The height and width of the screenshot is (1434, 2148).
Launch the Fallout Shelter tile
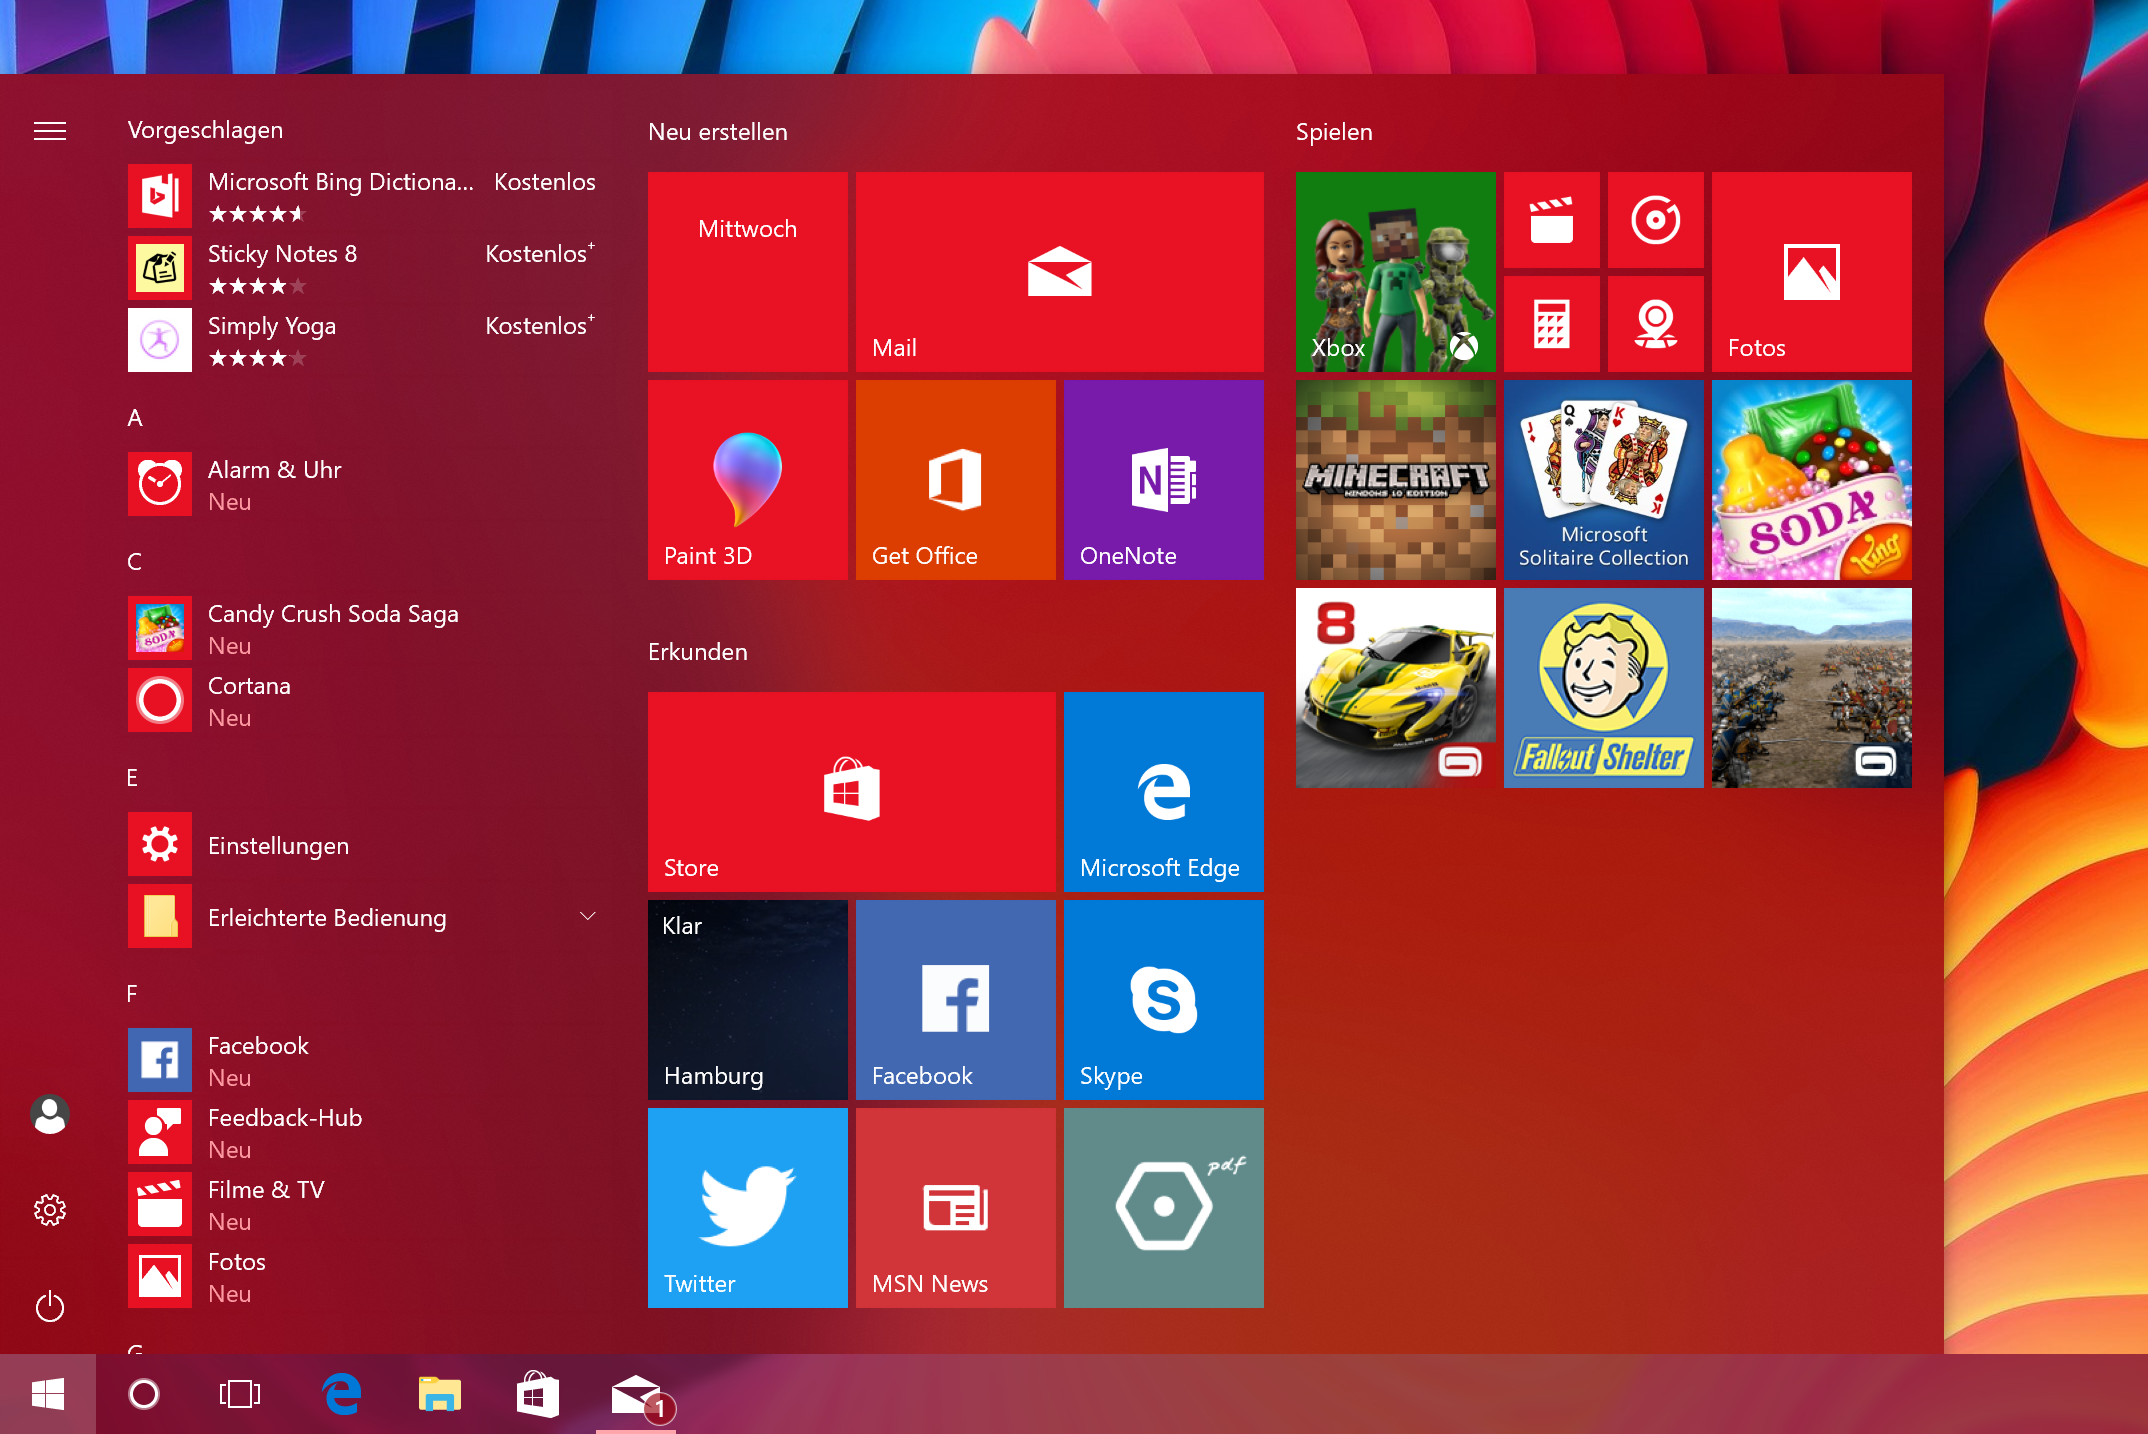tap(1604, 688)
